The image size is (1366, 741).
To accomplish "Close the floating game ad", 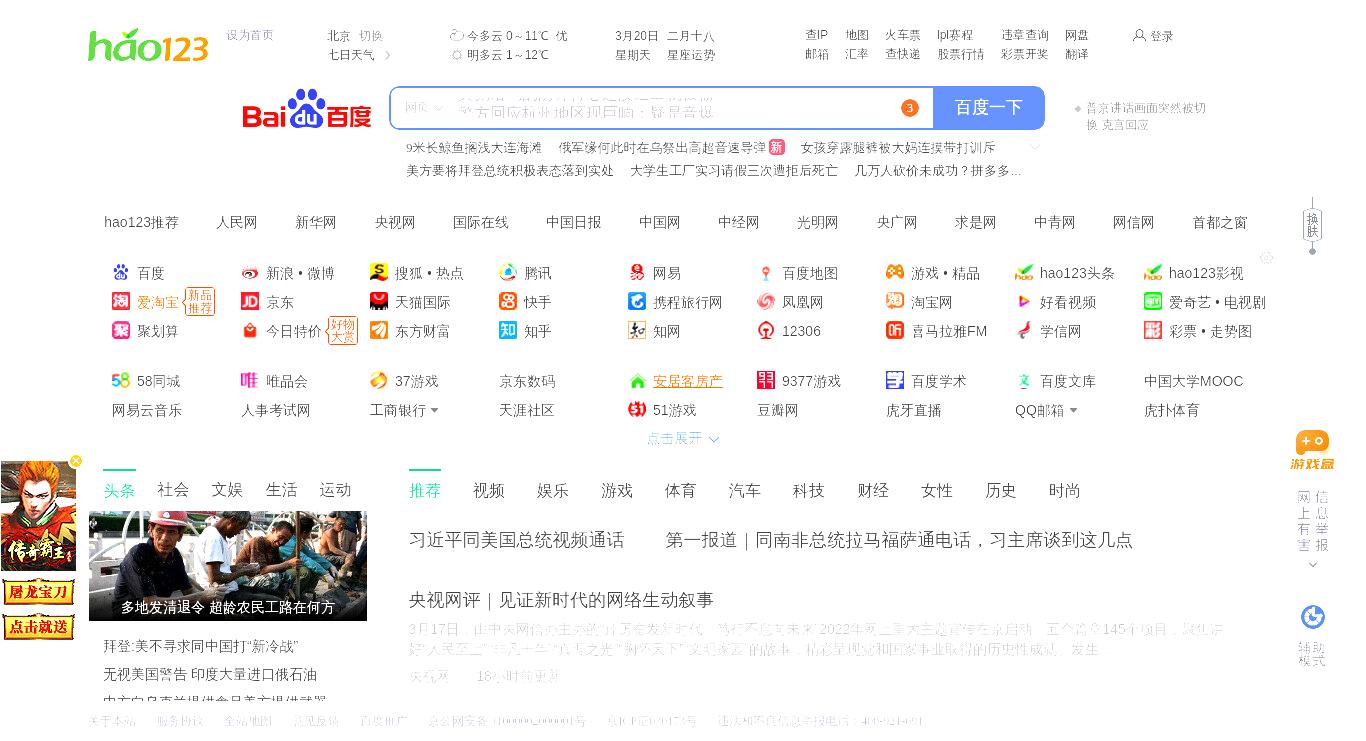I will click(75, 461).
